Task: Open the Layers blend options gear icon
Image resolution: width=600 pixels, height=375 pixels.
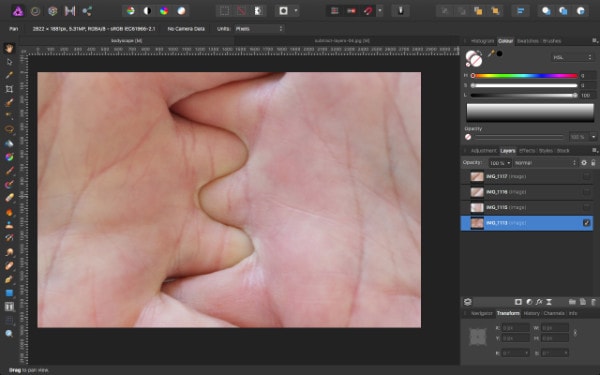Action: pos(584,163)
